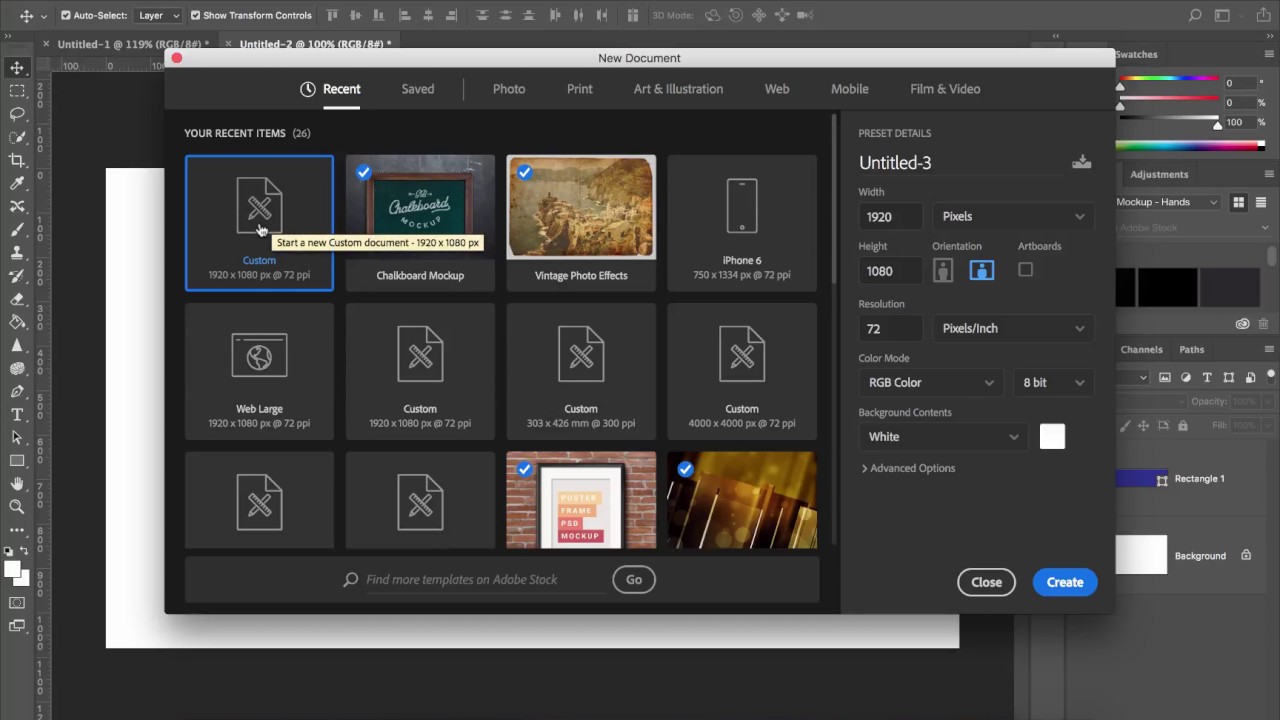This screenshot has width=1280, height=720.
Task: Click the white background color swatch
Action: 1052,436
